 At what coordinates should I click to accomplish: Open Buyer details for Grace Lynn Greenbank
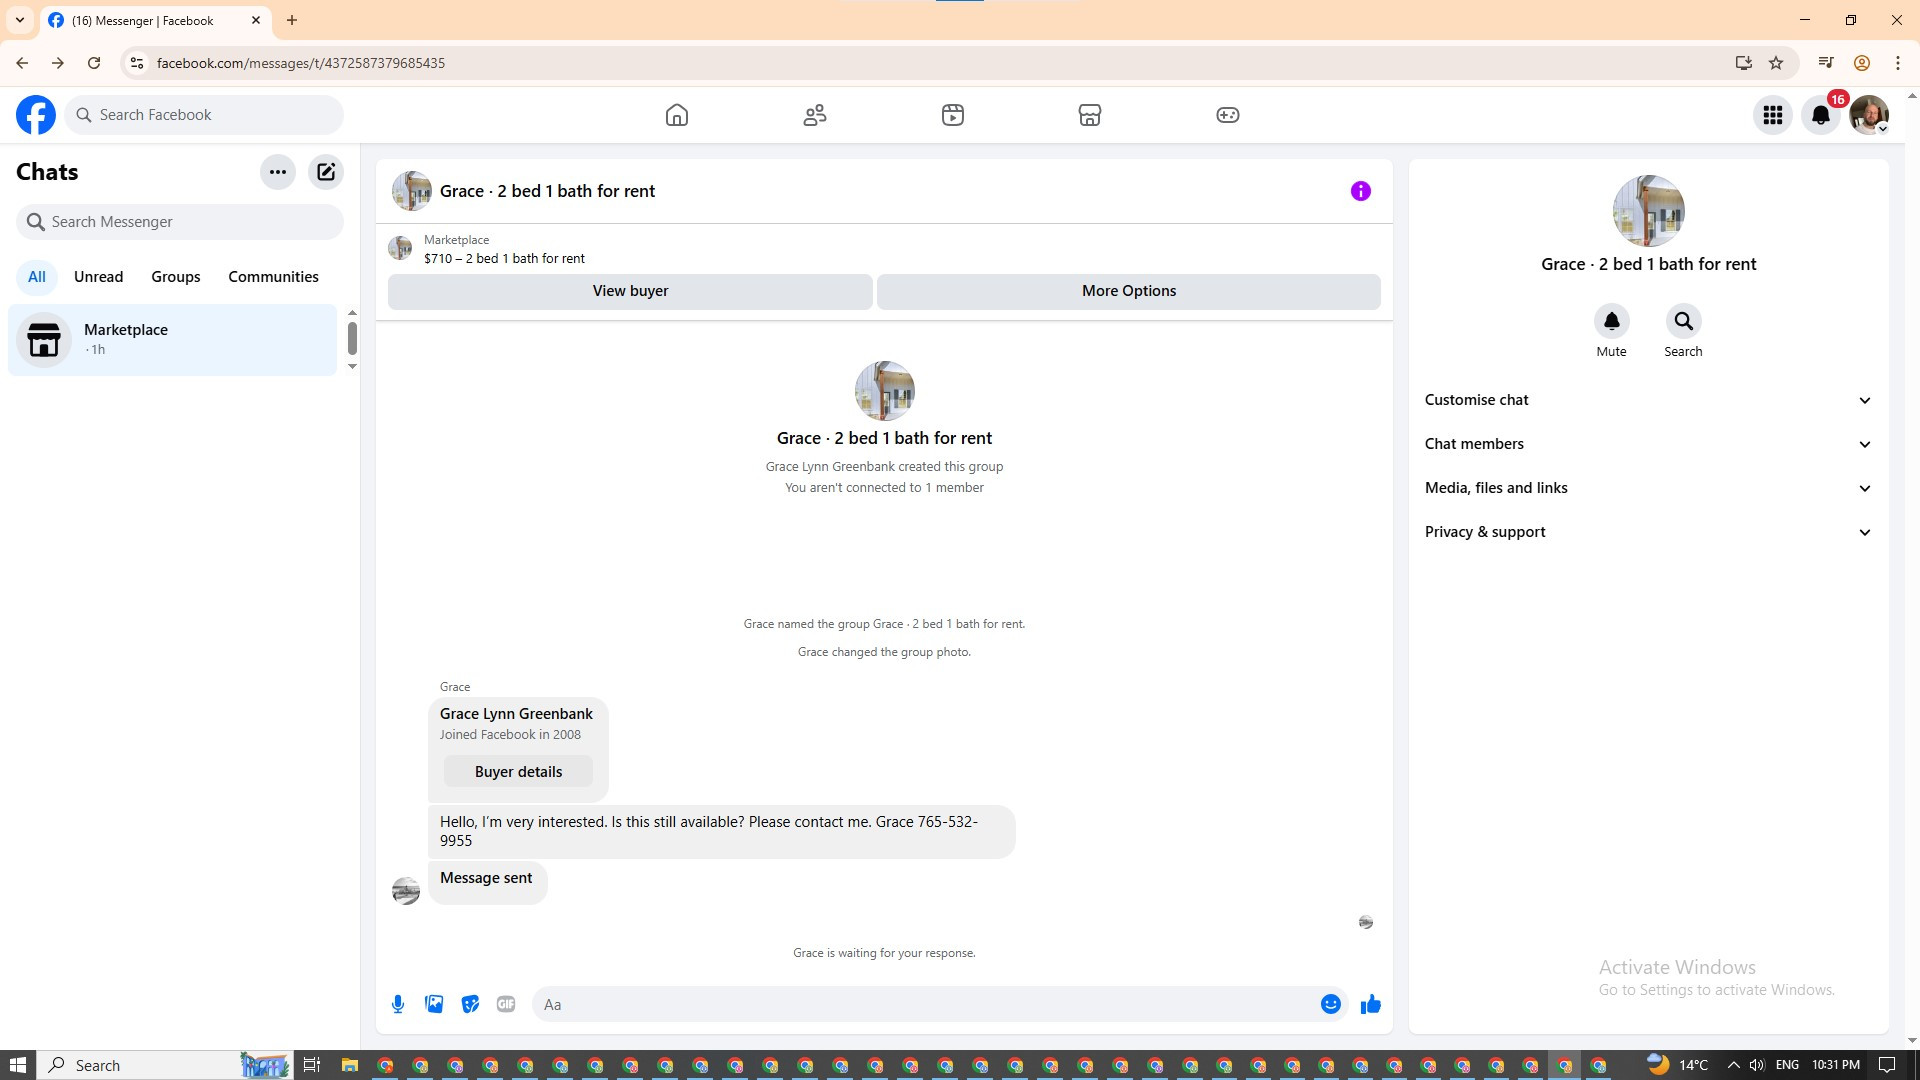(x=518, y=772)
